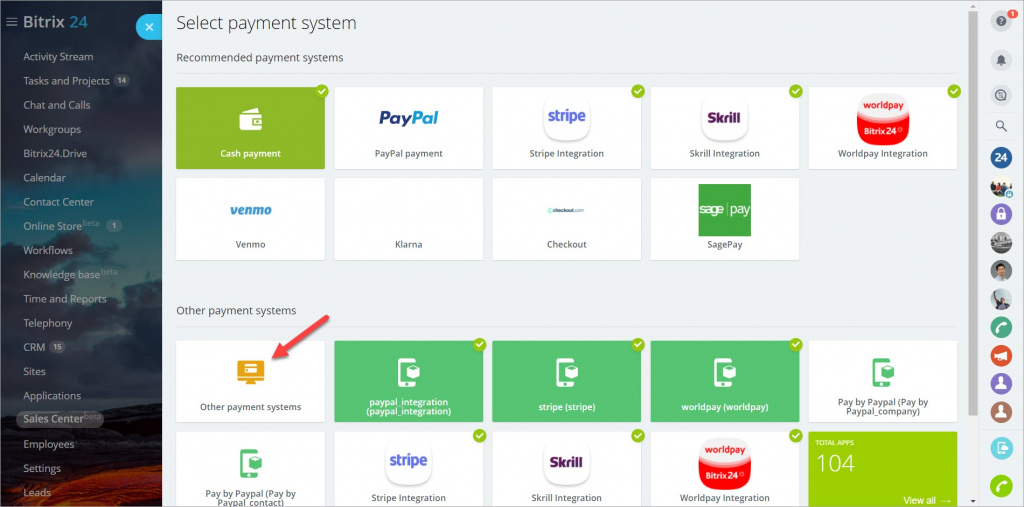Select the stripe (stripe) green tile
The image size is (1024, 507).
pos(567,382)
